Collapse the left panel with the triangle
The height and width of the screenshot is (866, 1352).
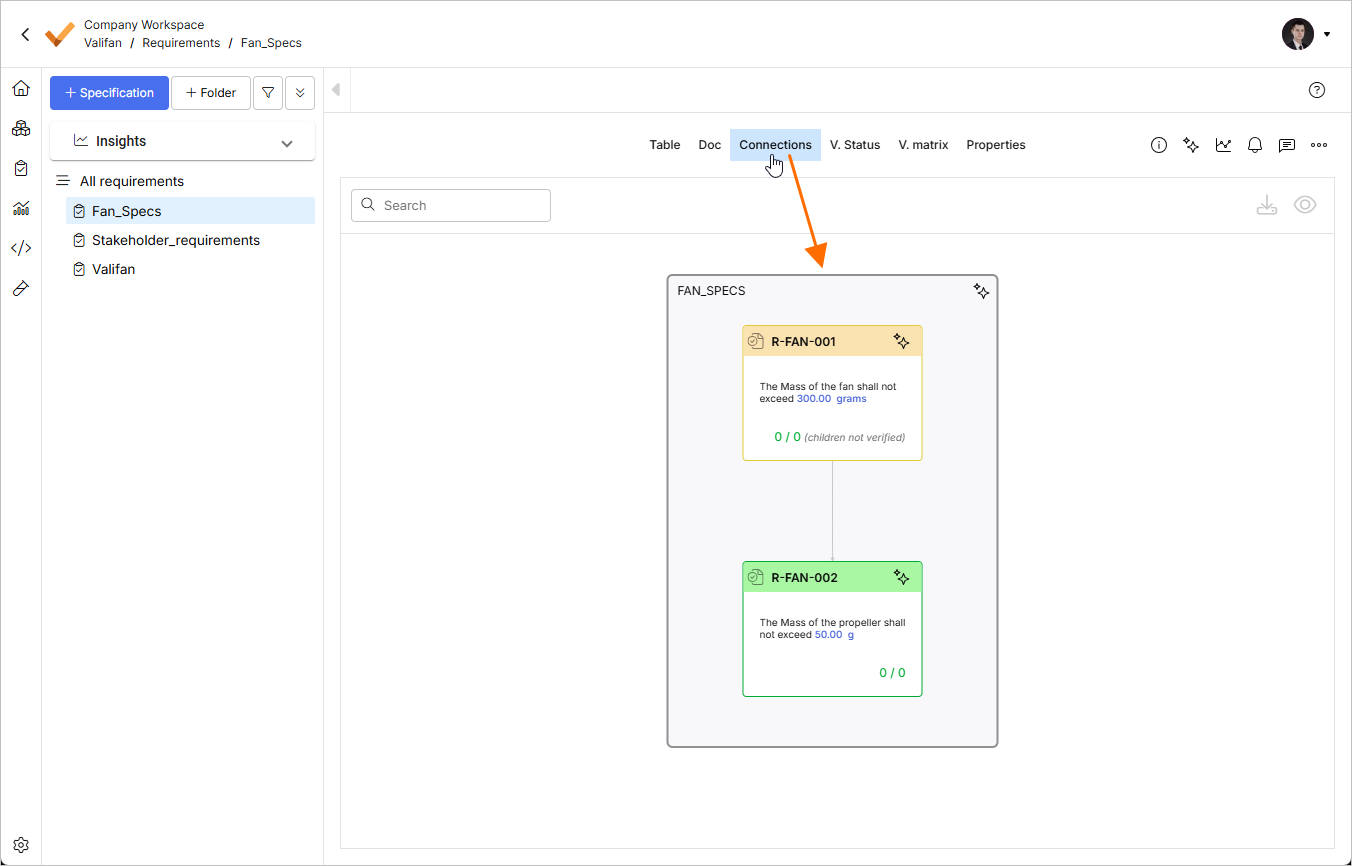336,90
